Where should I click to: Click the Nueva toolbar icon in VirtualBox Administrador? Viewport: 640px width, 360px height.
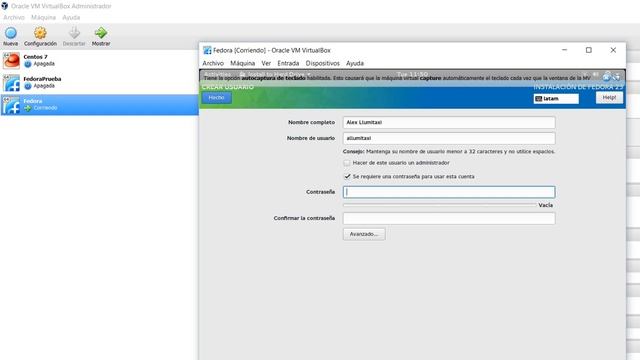point(11,33)
